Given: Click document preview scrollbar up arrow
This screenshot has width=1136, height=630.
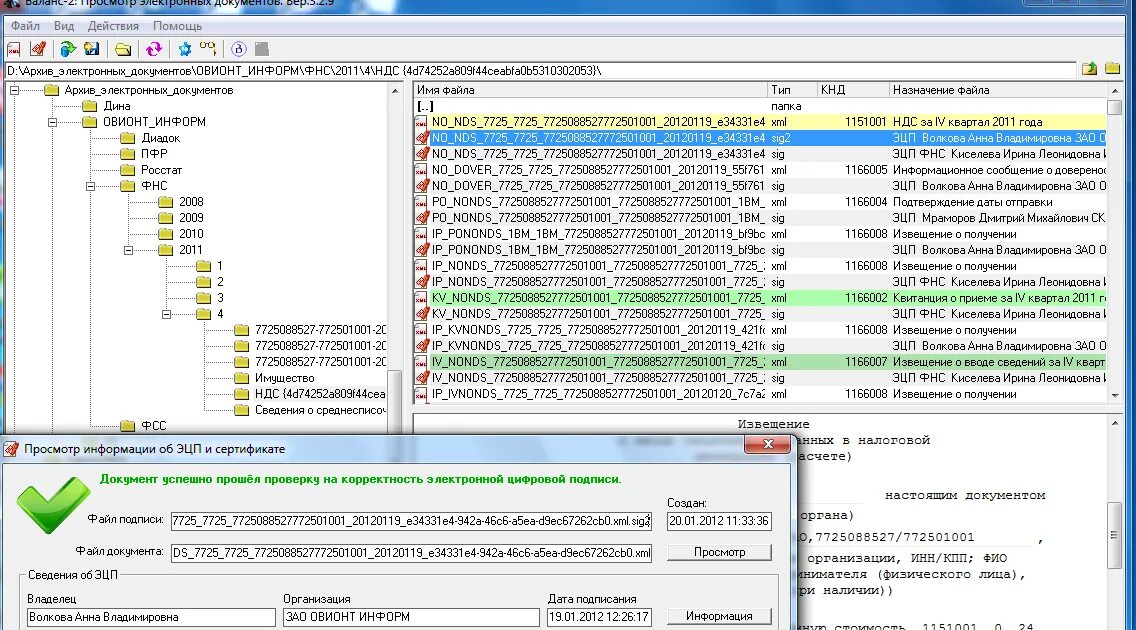Looking at the screenshot, I should [x=1115, y=423].
